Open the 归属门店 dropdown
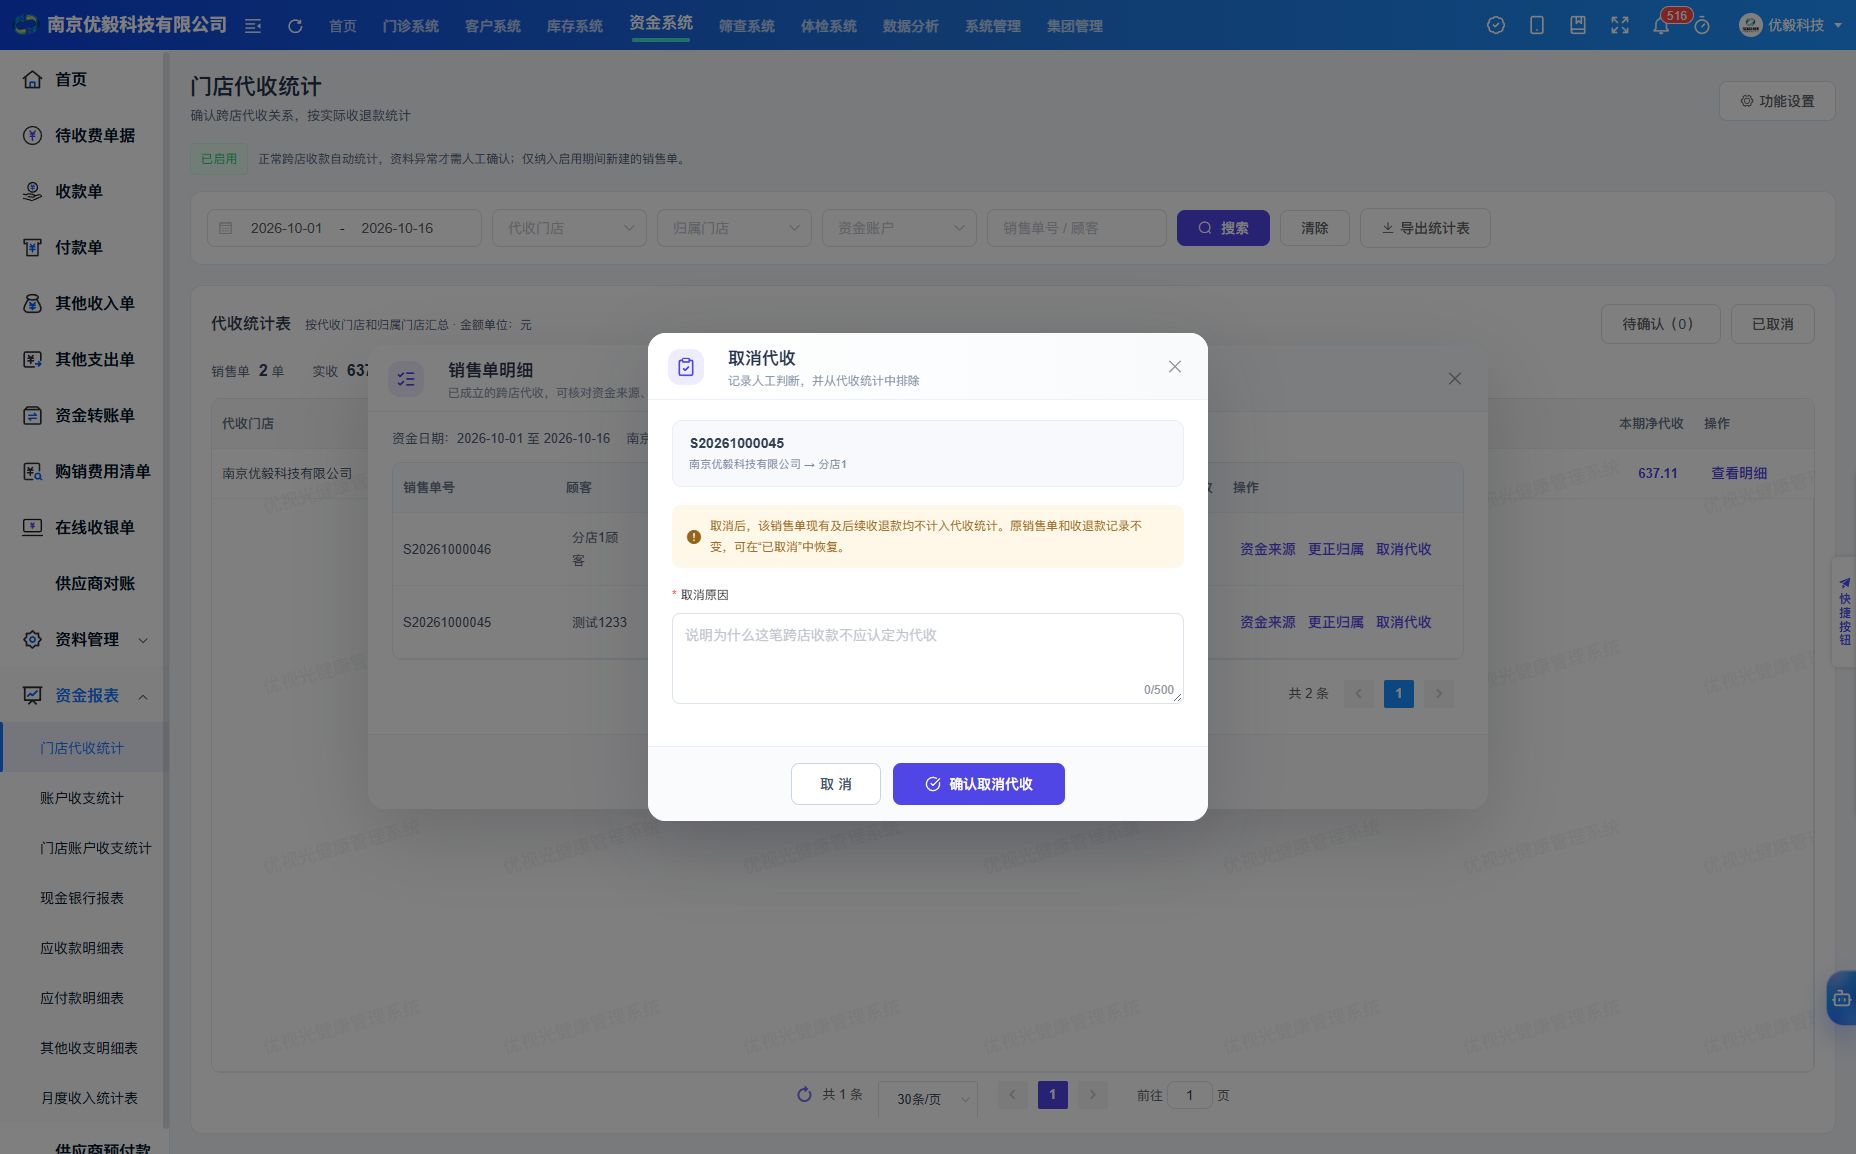The image size is (1856, 1154). (x=734, y=228)
